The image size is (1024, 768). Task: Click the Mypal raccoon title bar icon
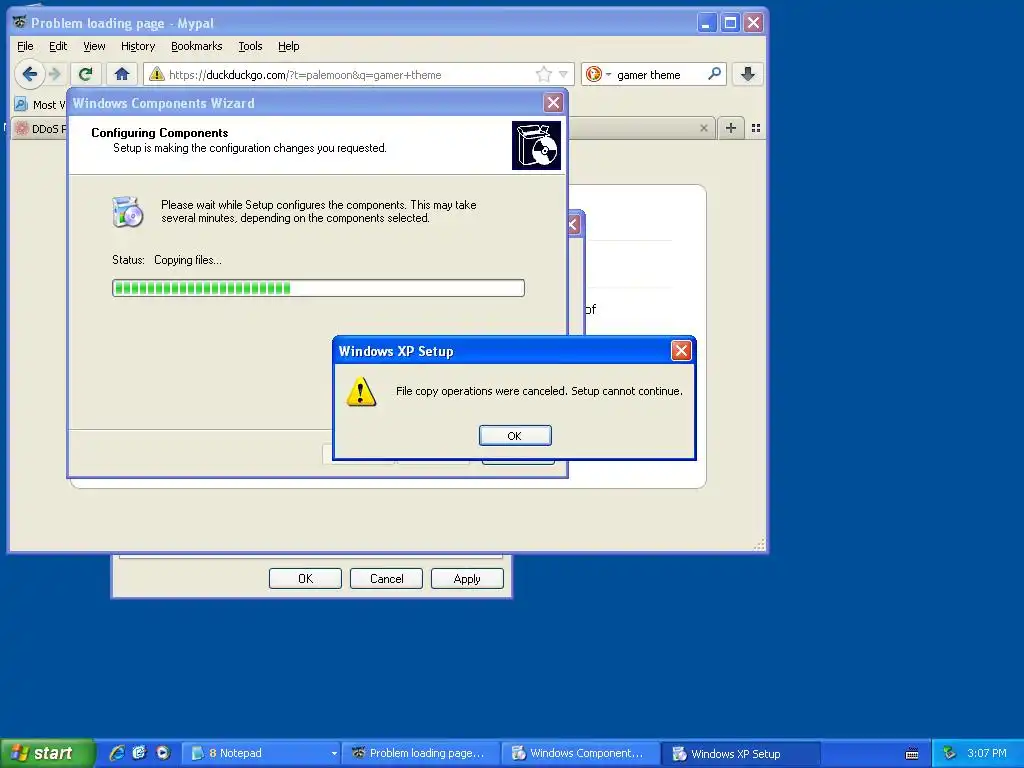click(x=20, y=22)
